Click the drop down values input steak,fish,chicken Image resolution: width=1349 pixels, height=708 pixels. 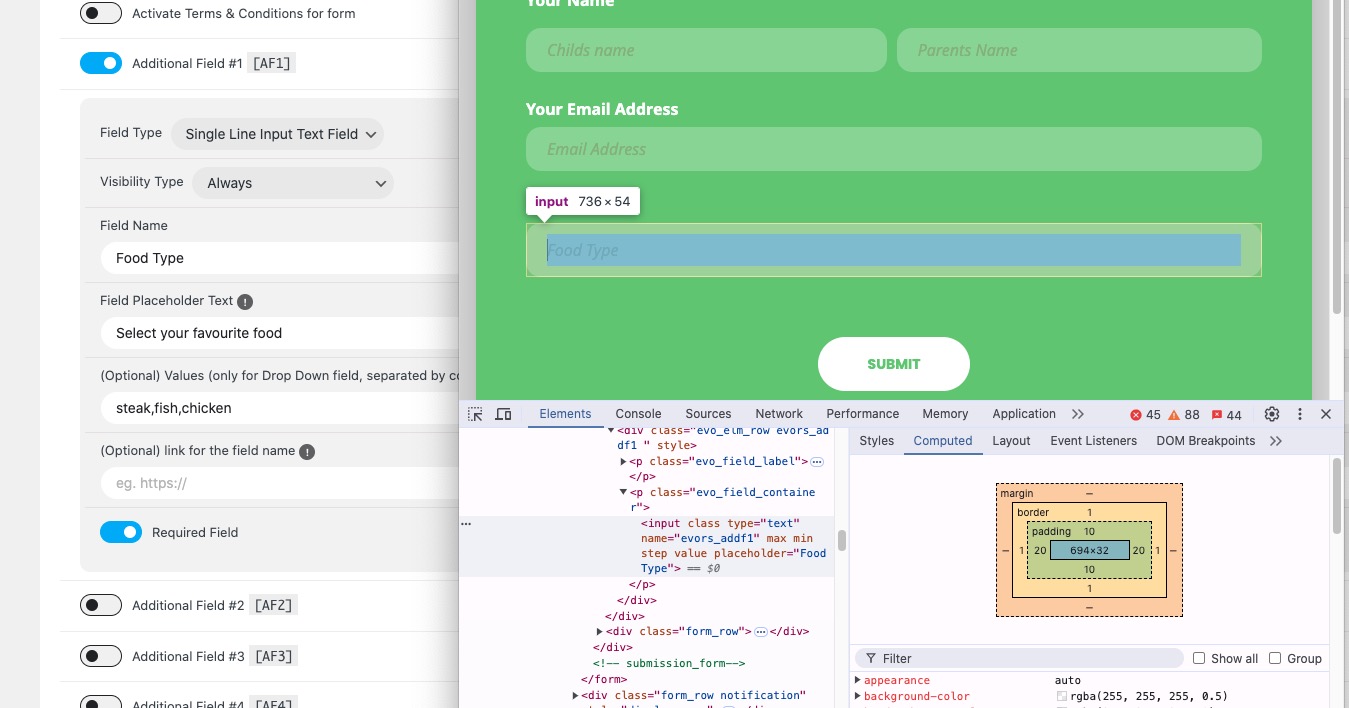click(279, 408)
